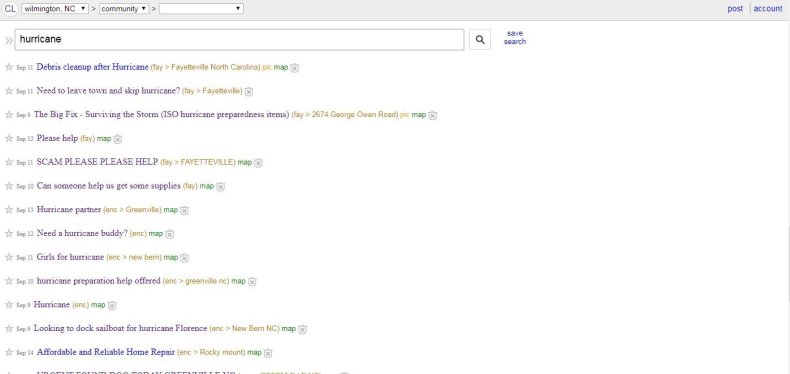Open the 'Girls for hurricane' listing
Image resolution: width=790 pixels, height=374 pixels.
click(71, 257)
